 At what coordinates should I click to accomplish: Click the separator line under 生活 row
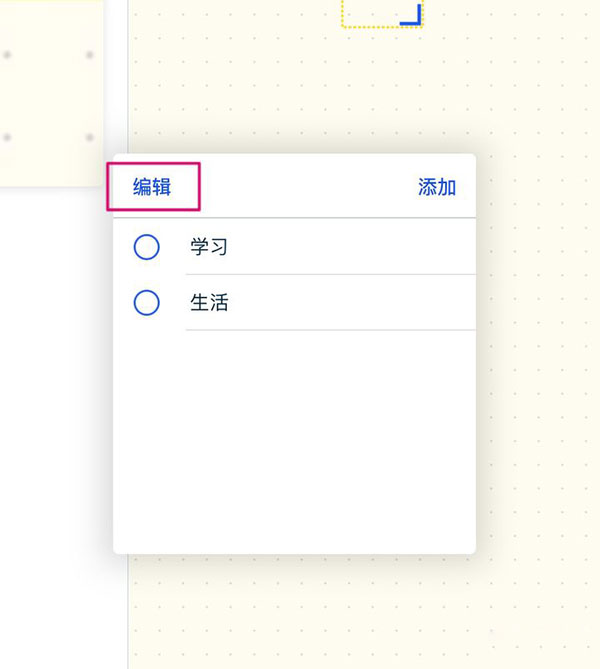coord(330,329)
